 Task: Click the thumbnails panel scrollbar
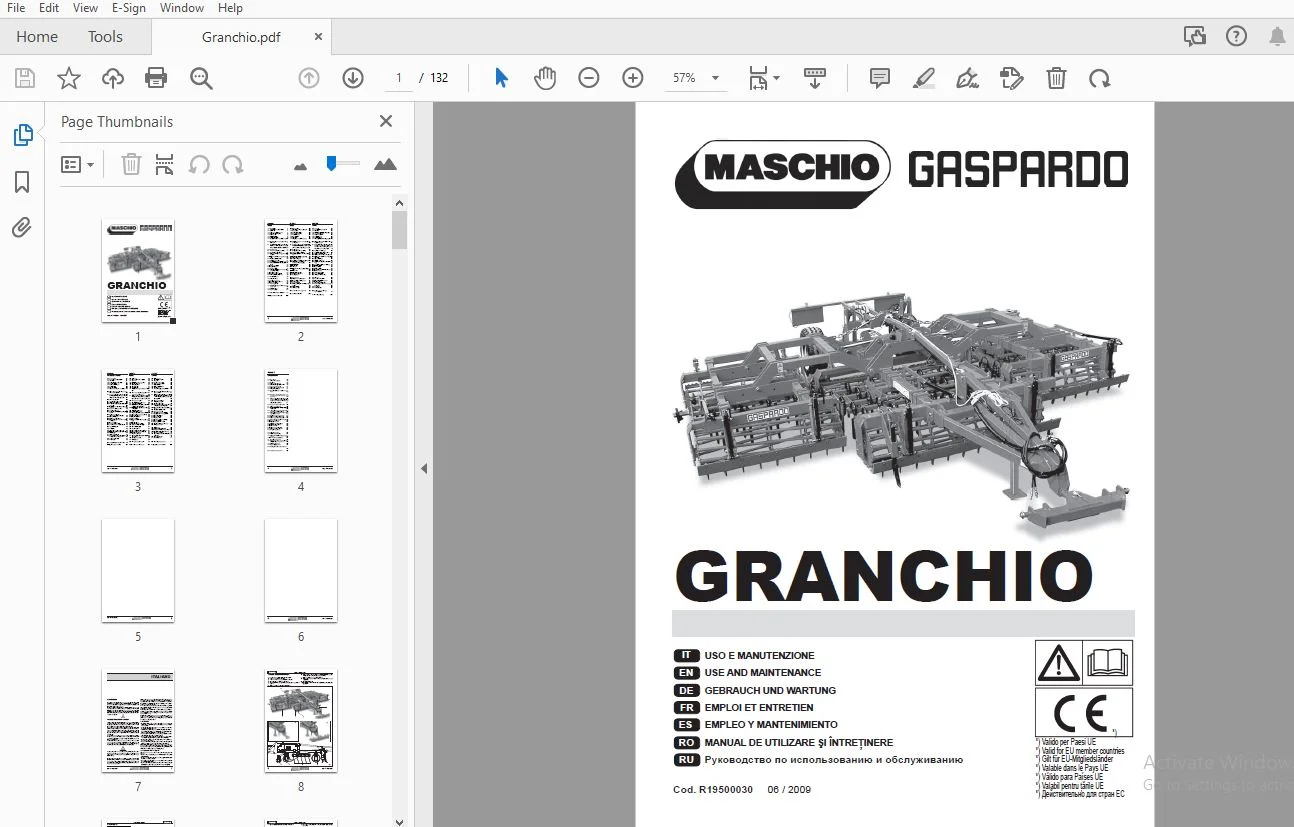(x=399, y=231)
